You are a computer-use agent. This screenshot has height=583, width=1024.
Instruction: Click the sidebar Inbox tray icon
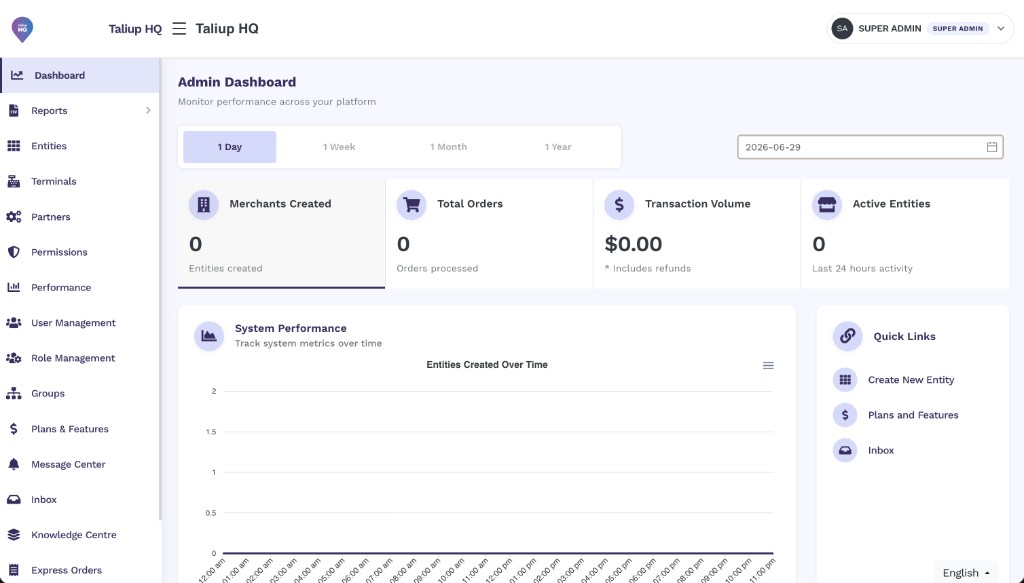click(x=14, y=499)
